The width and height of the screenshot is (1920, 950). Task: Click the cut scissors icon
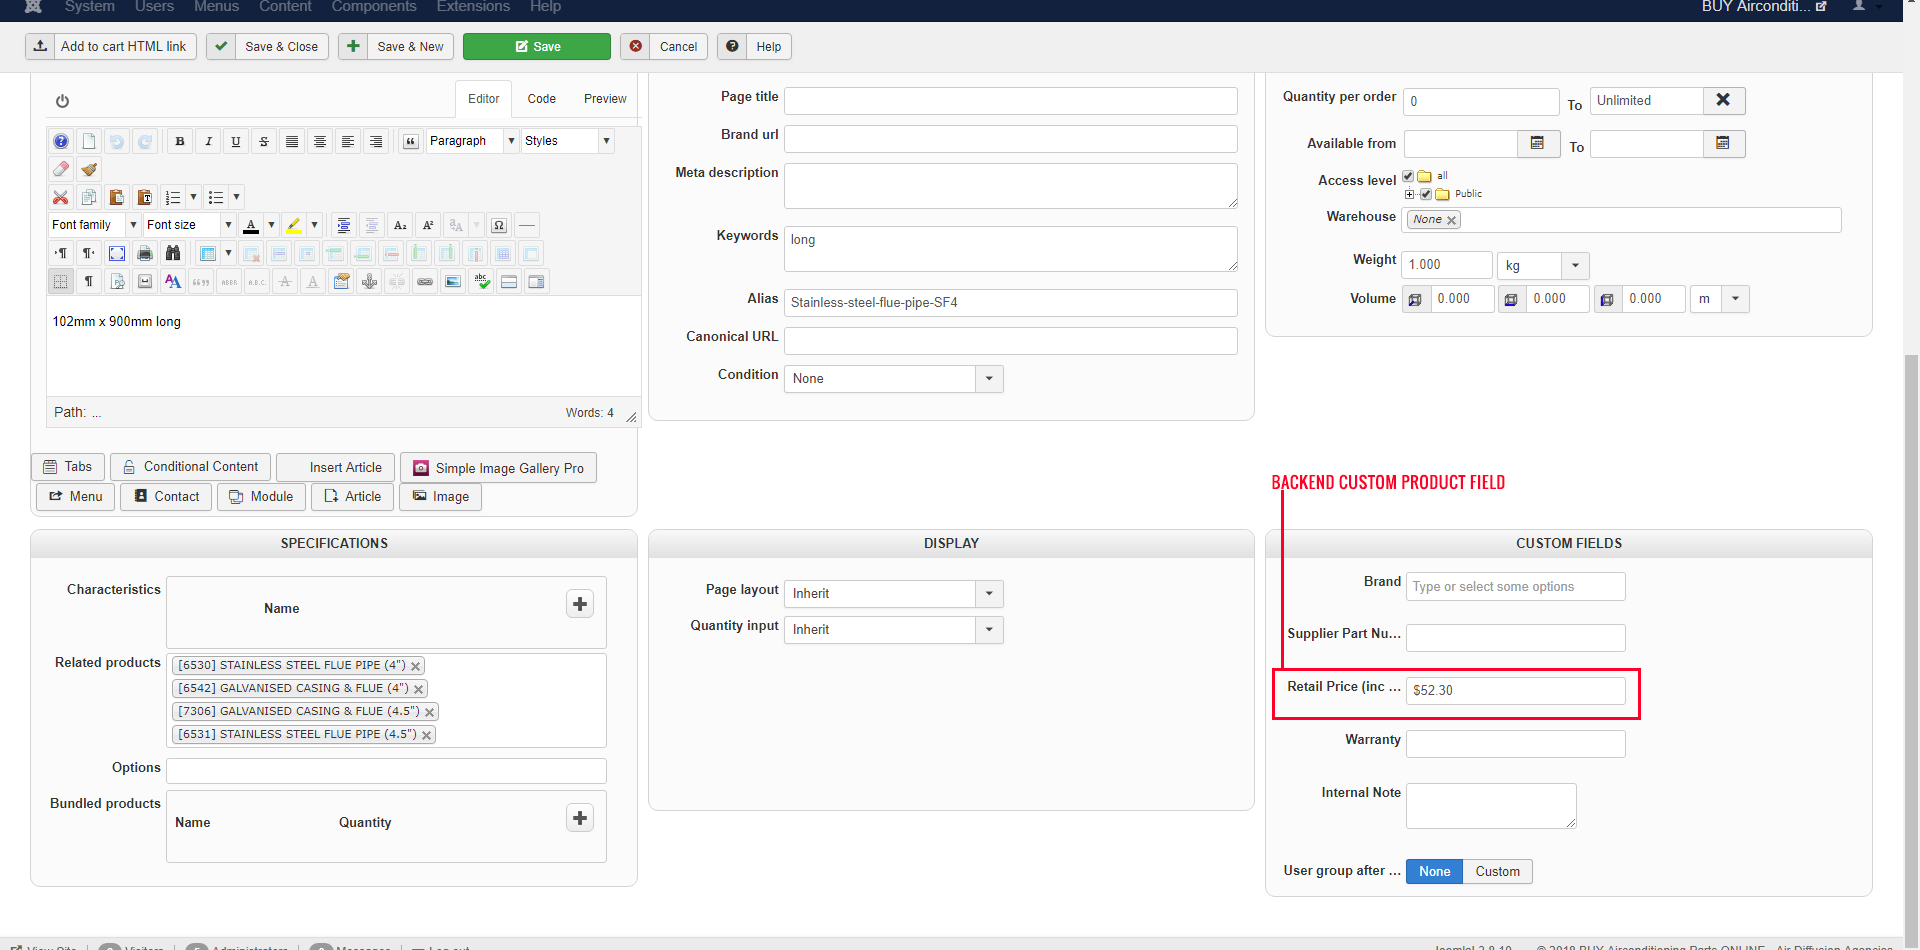pos(61,198)
